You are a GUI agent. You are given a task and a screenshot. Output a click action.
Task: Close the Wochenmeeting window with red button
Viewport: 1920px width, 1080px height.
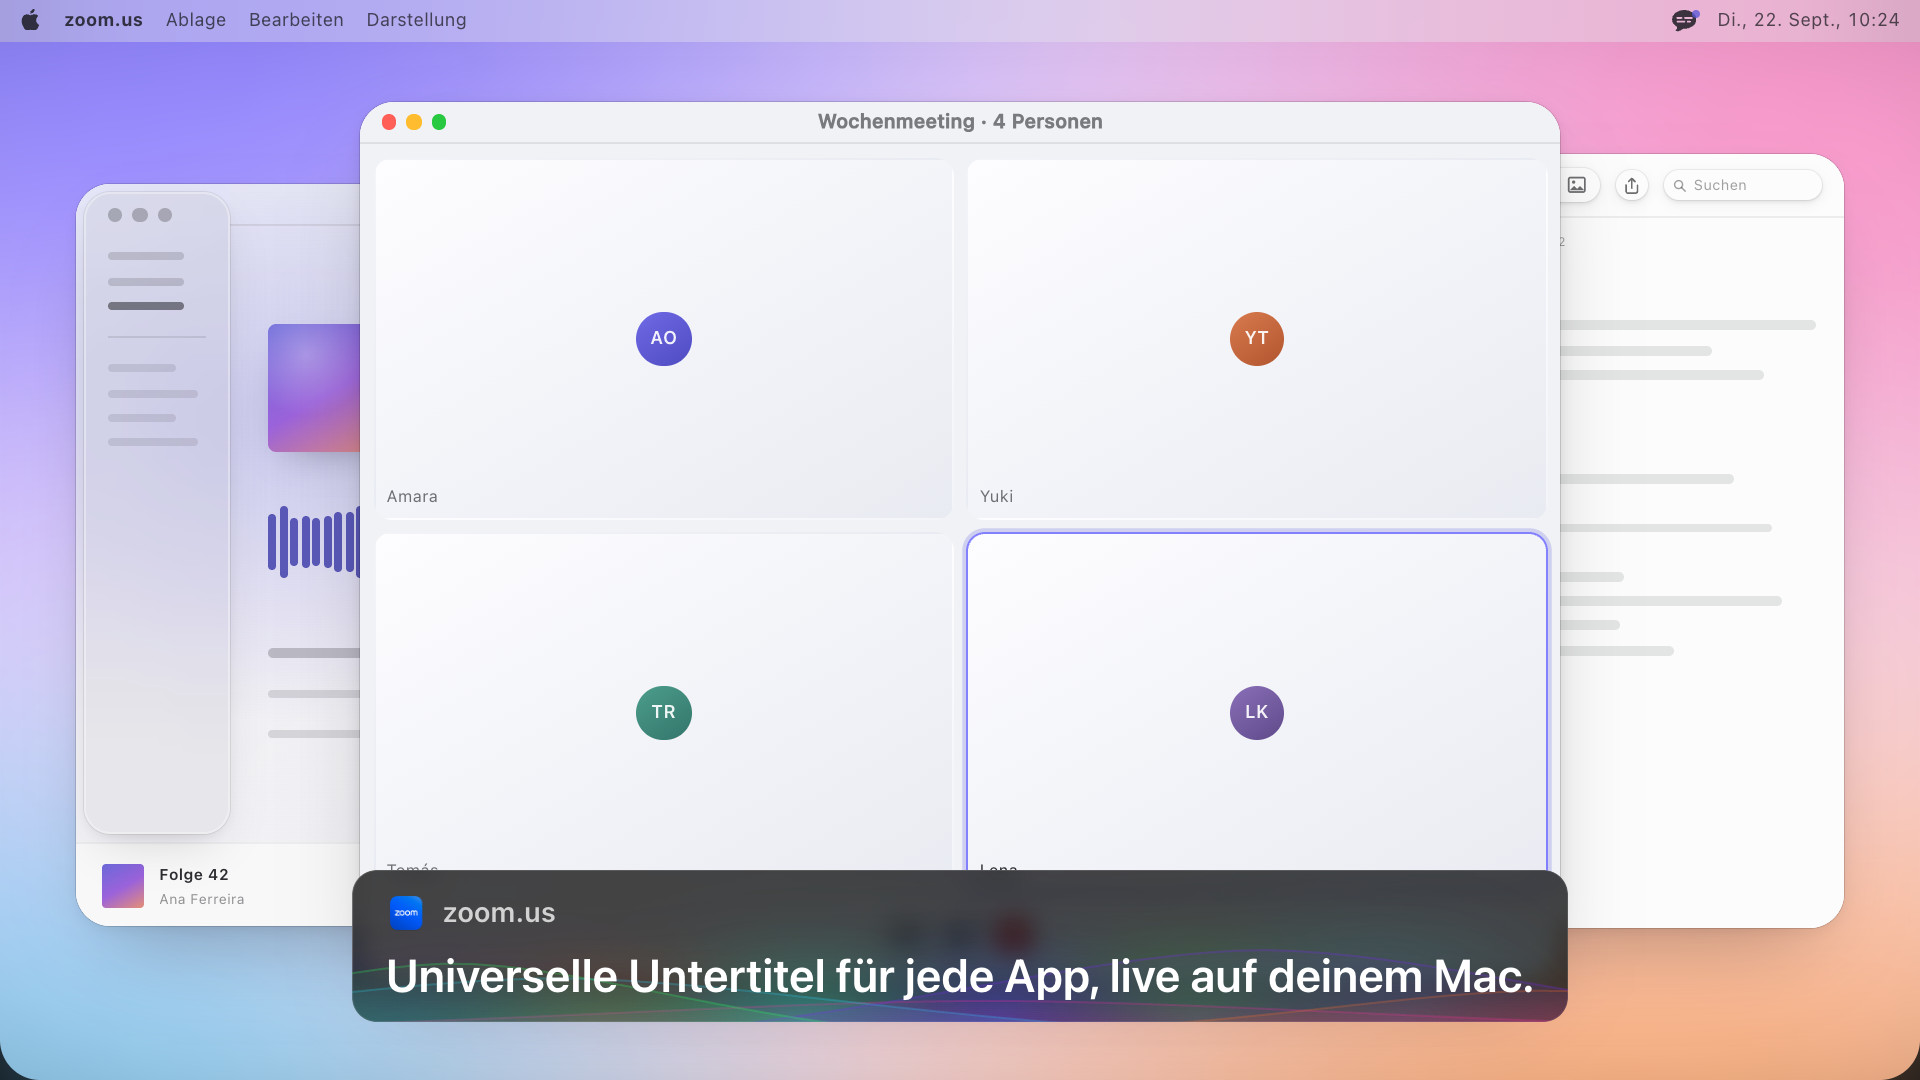click(389, 122)
